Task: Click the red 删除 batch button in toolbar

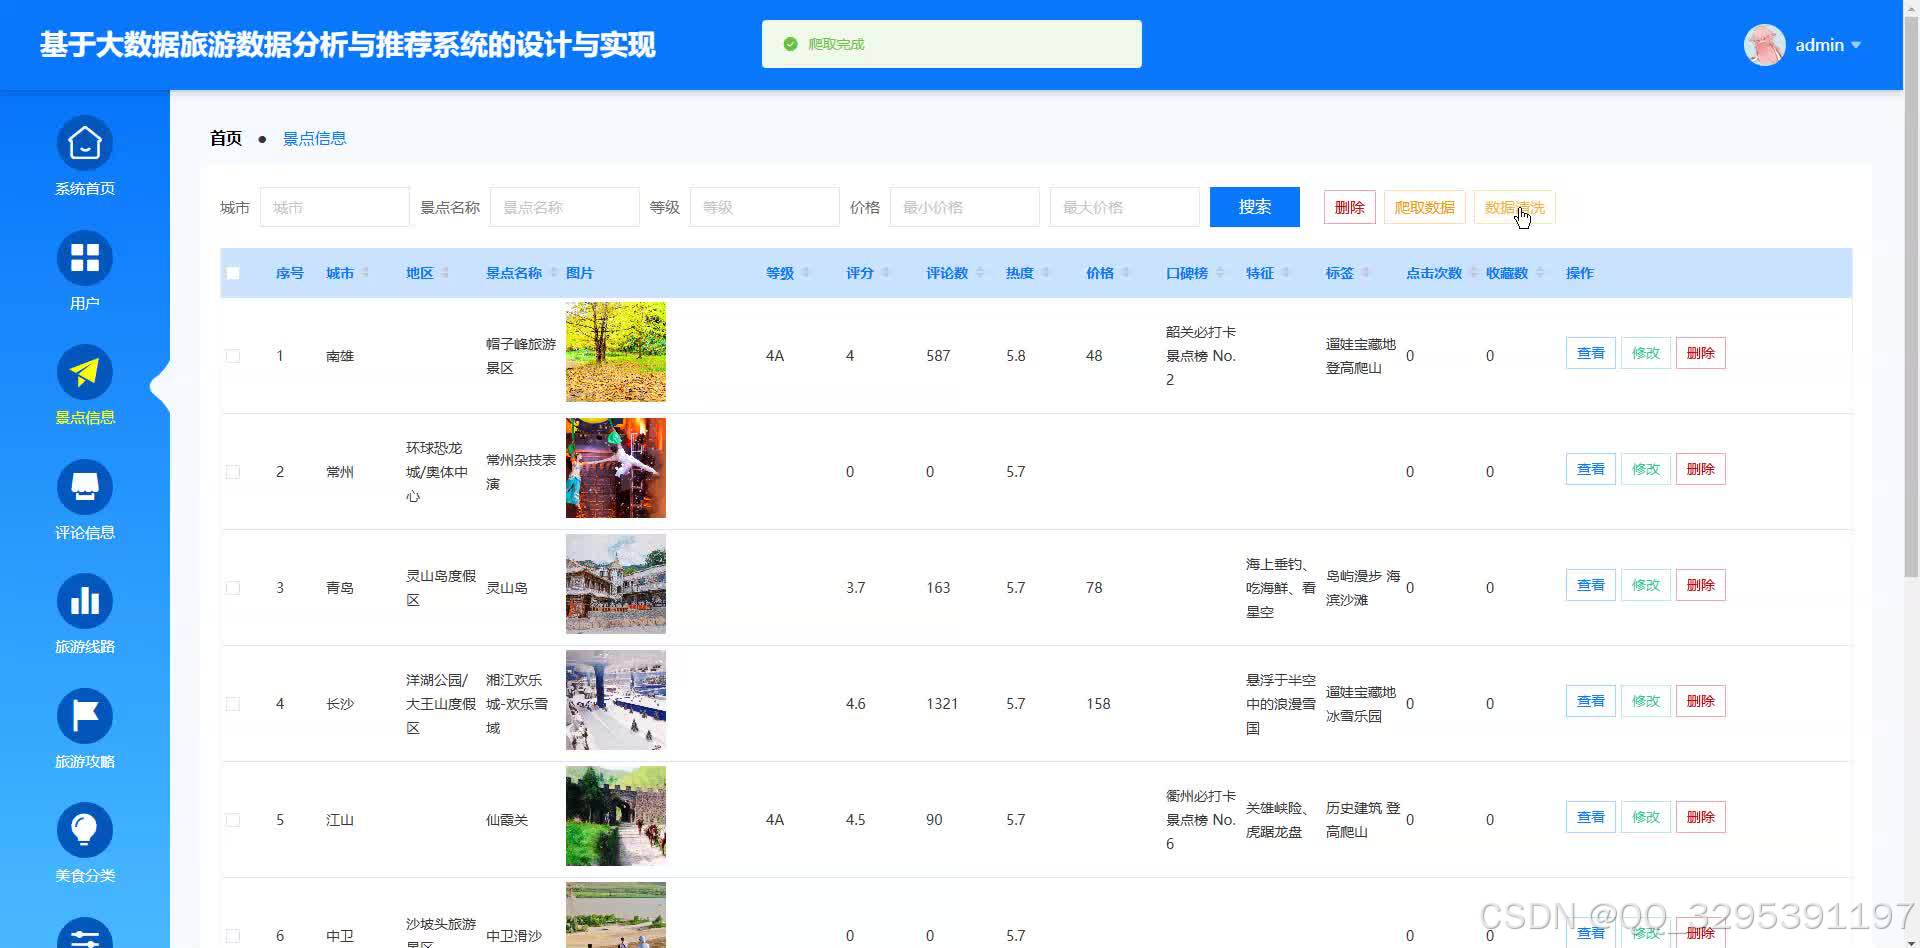Action: click(1350, 207)
